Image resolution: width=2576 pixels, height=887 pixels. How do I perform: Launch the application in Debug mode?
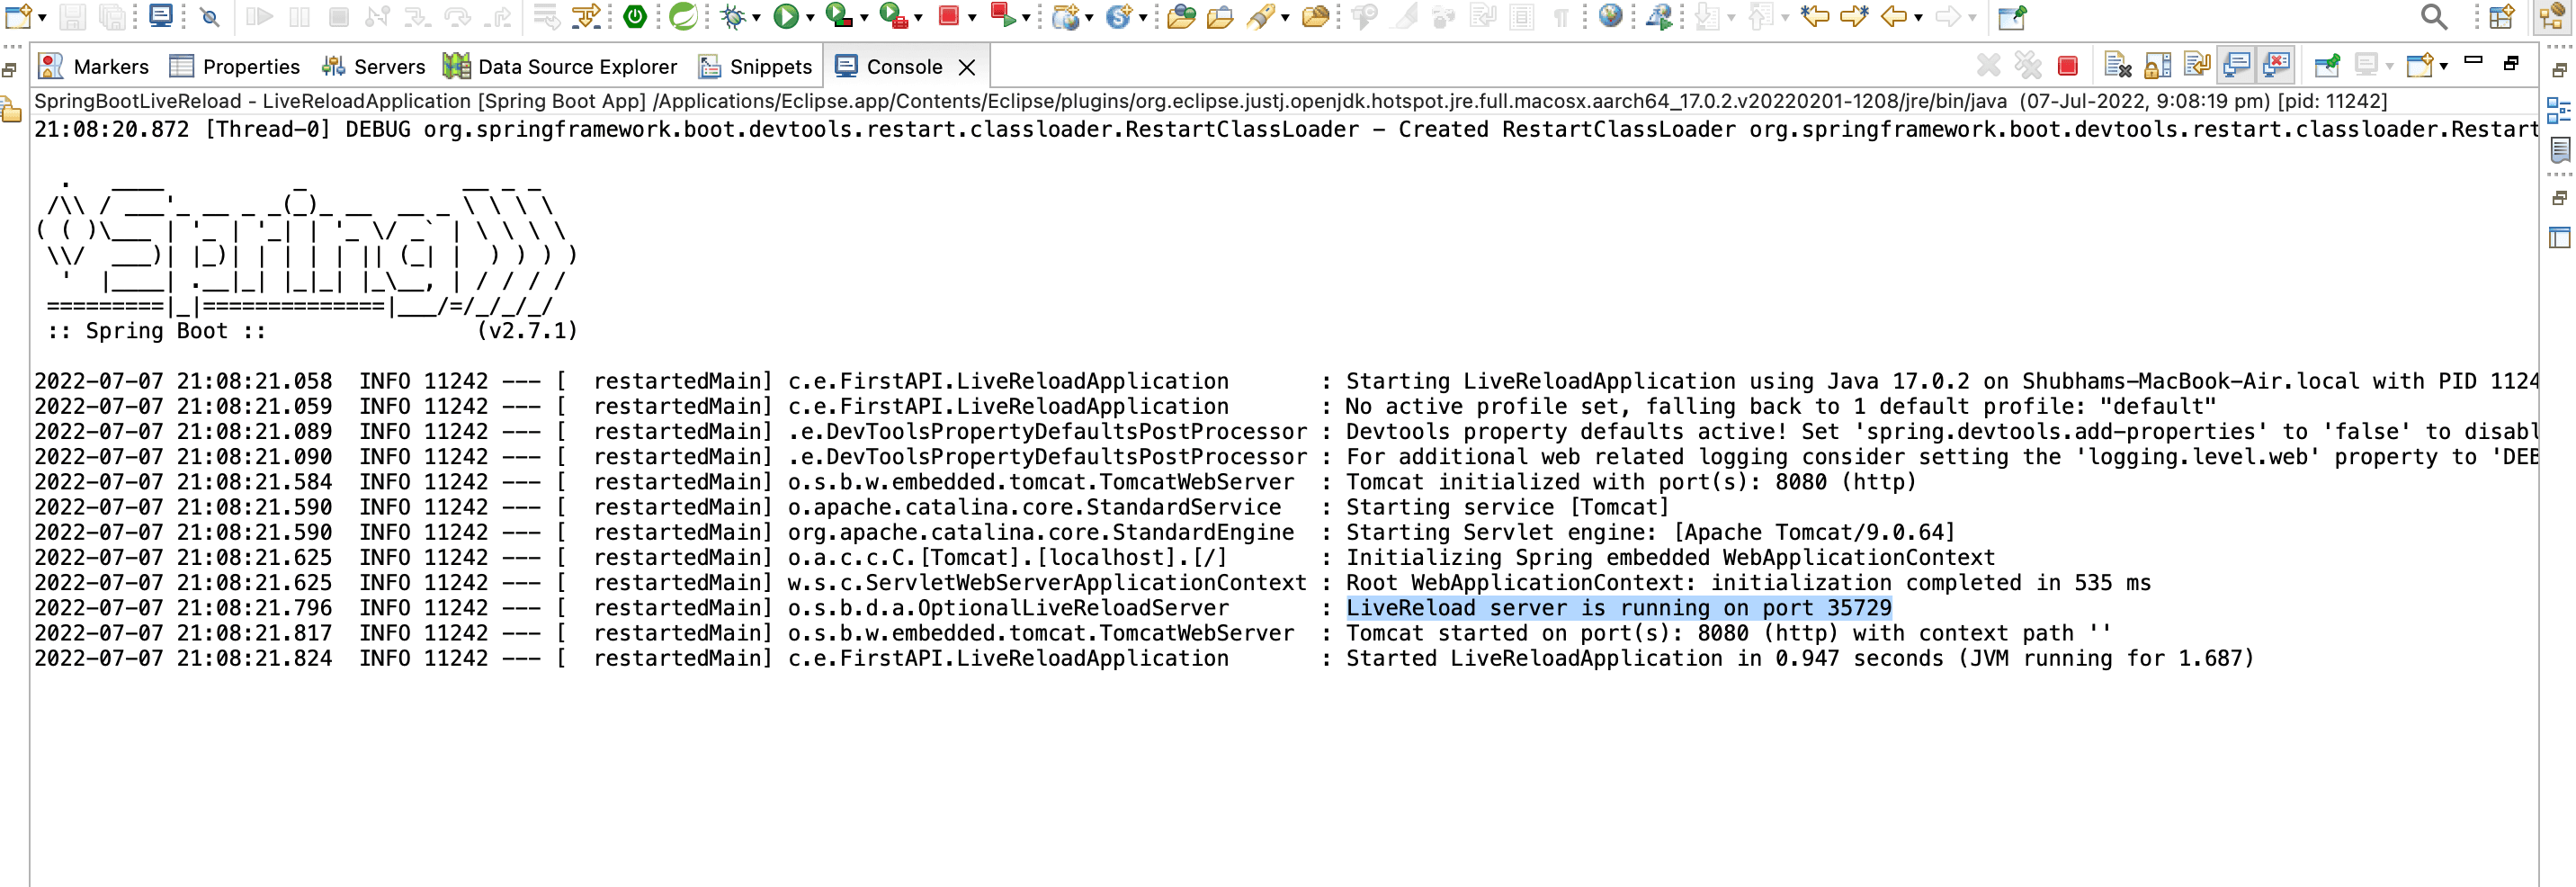(733, 17)
